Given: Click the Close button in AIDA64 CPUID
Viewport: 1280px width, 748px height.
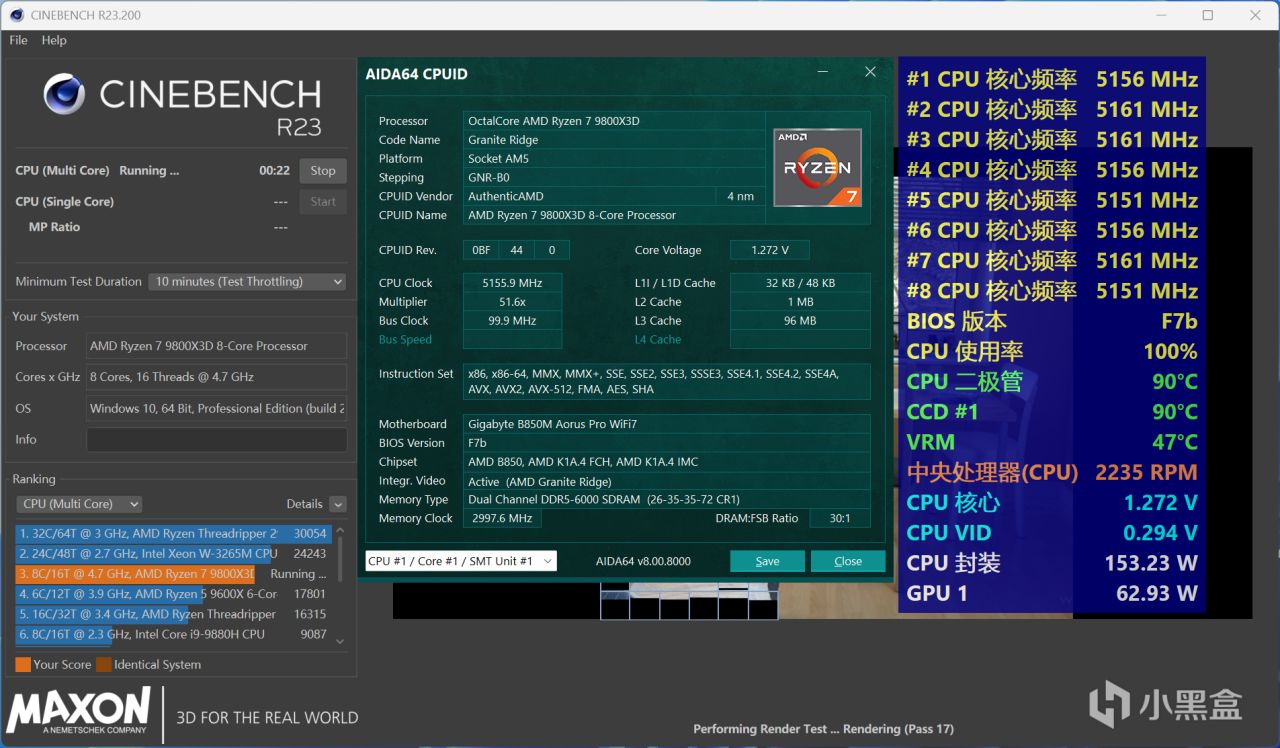Looking at the screenshot, I should [847, 561].
